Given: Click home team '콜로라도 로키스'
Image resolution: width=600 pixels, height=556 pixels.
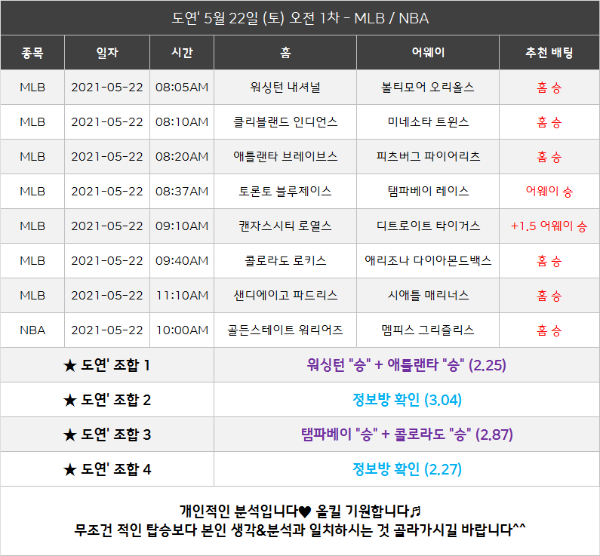Looking at the screenshot, I should tap(285, 261).
